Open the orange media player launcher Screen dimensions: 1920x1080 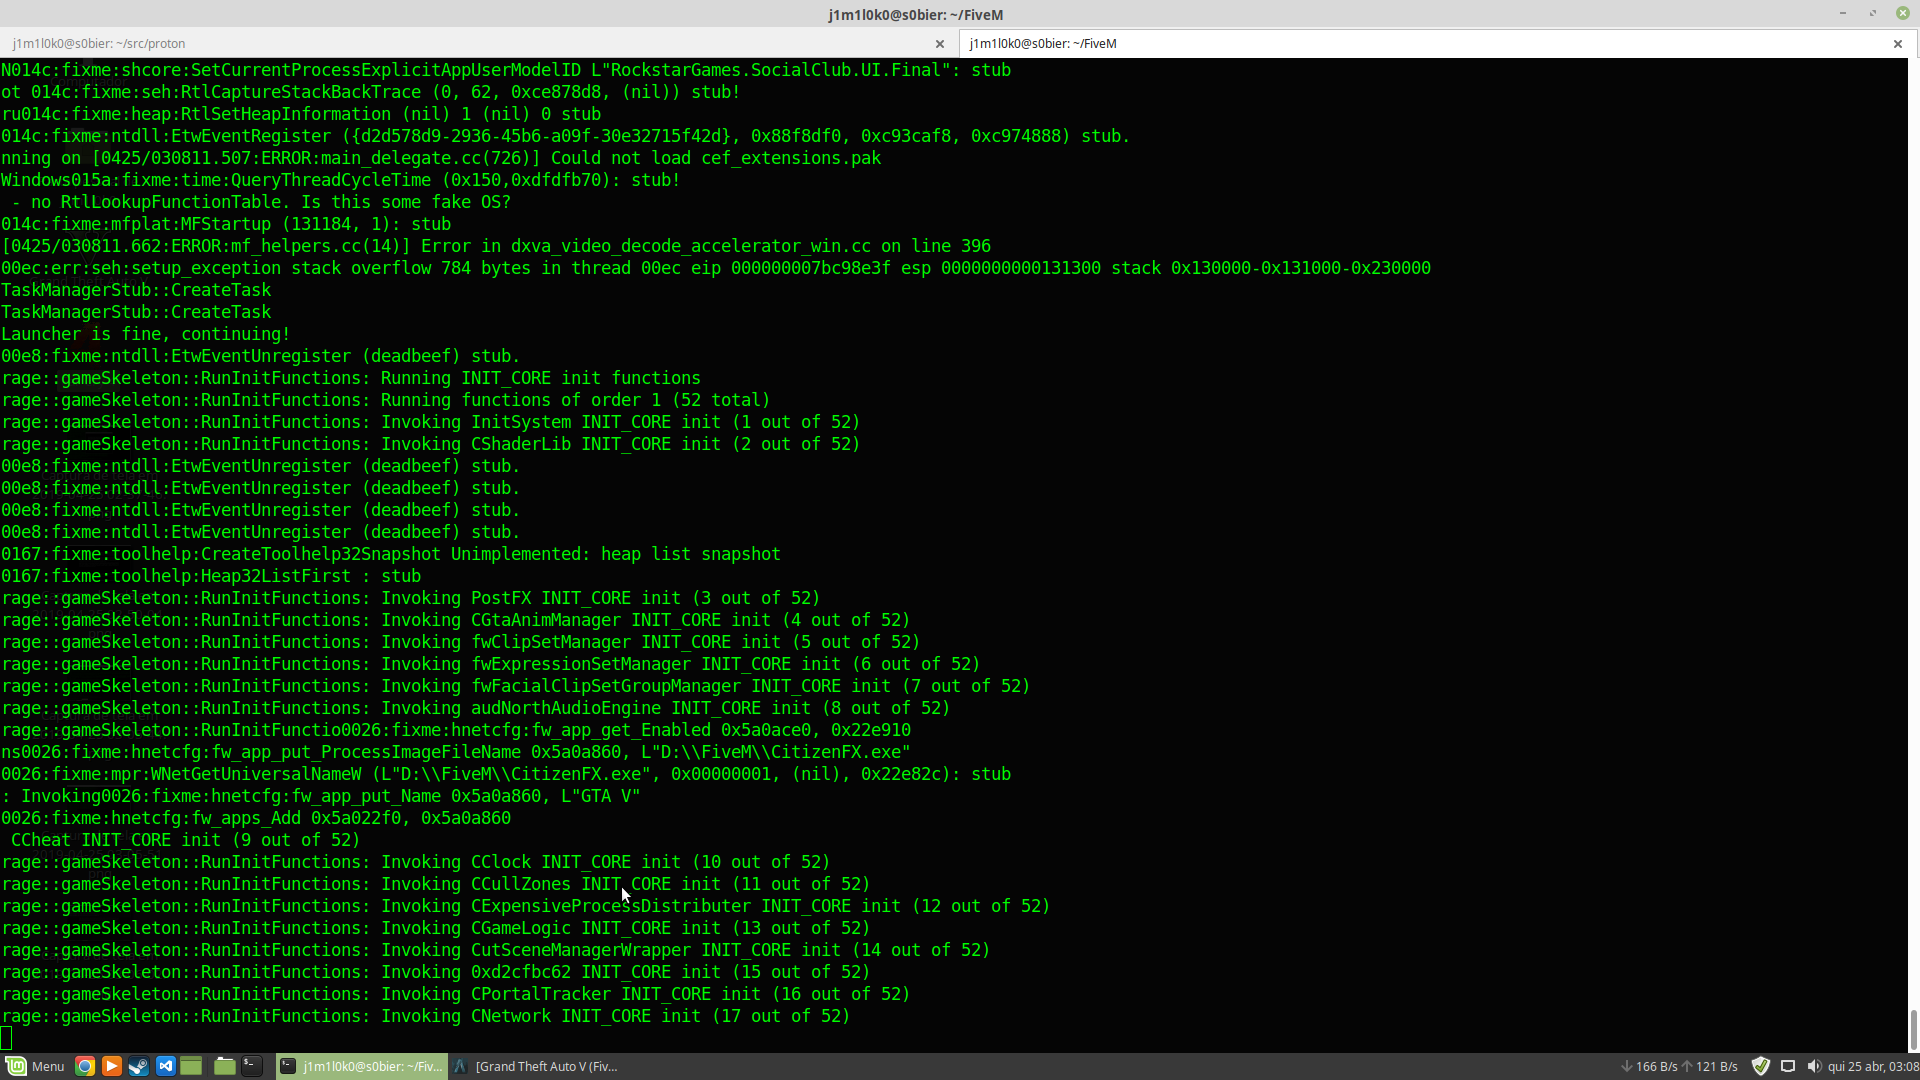112,1066
